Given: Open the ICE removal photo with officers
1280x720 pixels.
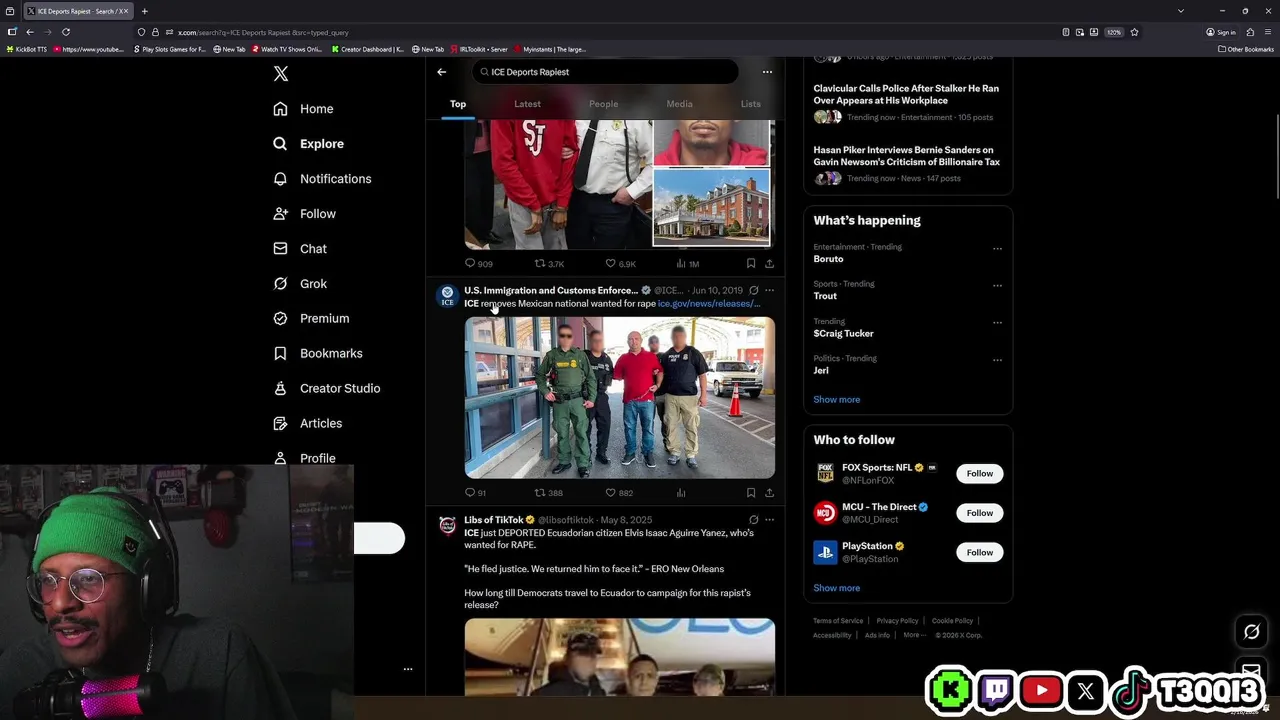Looking at the screenshot, I should [x=619, y=398].
